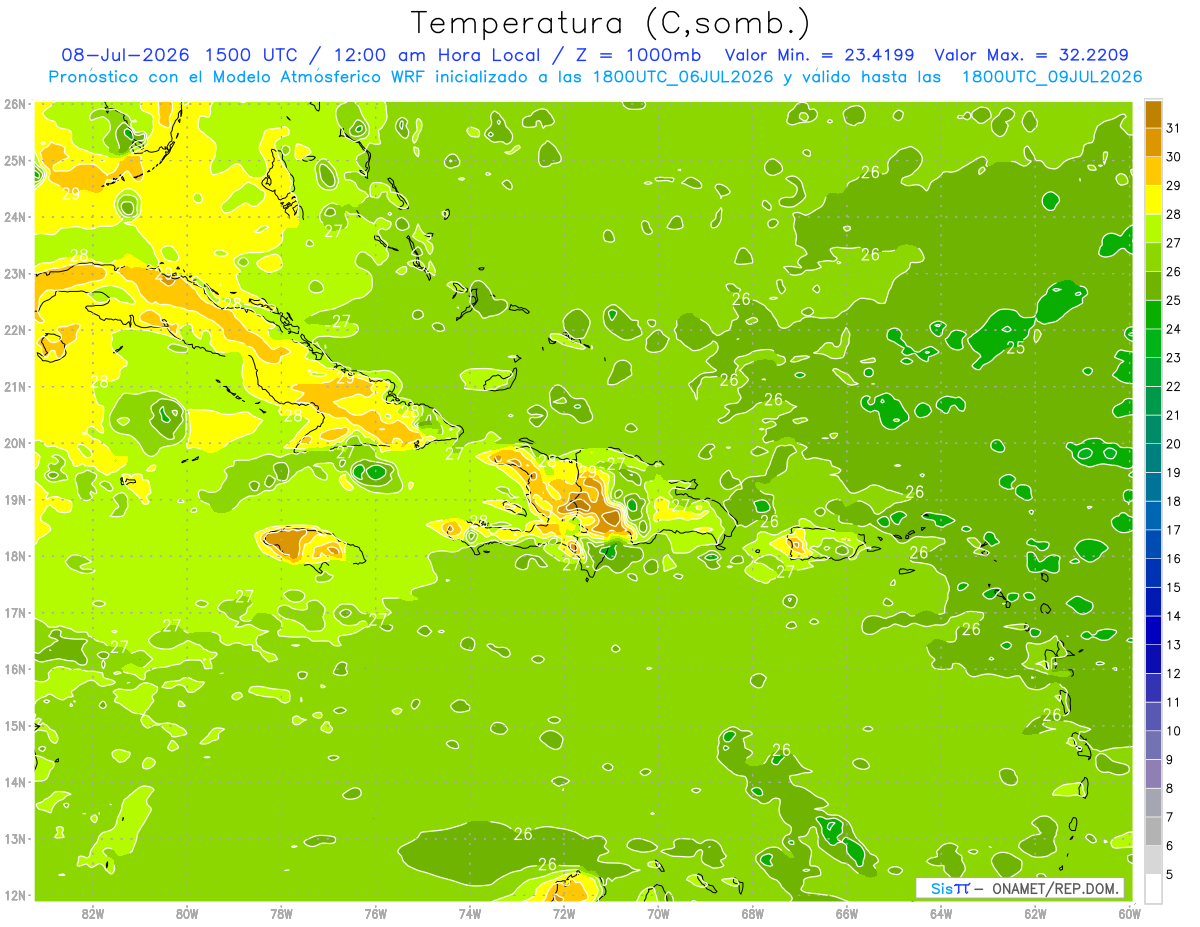This screenshot has width=1200, height=927.
Task: Click the latitude axis label '26N'
Action: 14,104
